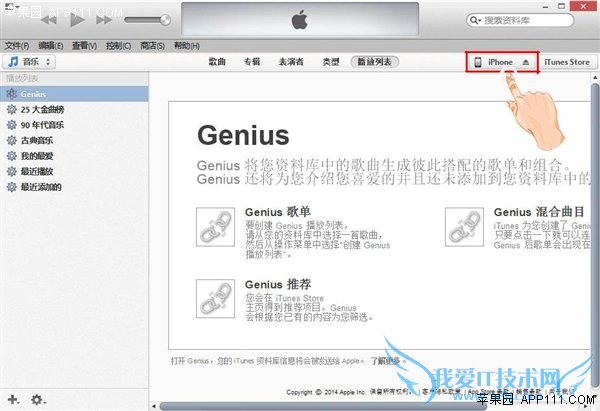This screenshot has width=600, height=411.
Task: Click the horizontal scrollbar left arrow
Action: point(153,406)
